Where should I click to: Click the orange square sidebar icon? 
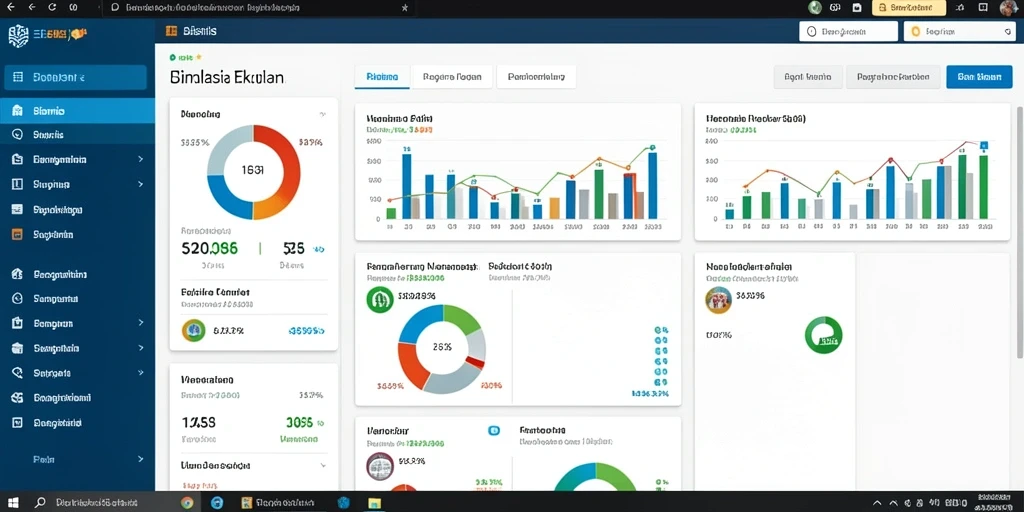[x=18, y=234]
